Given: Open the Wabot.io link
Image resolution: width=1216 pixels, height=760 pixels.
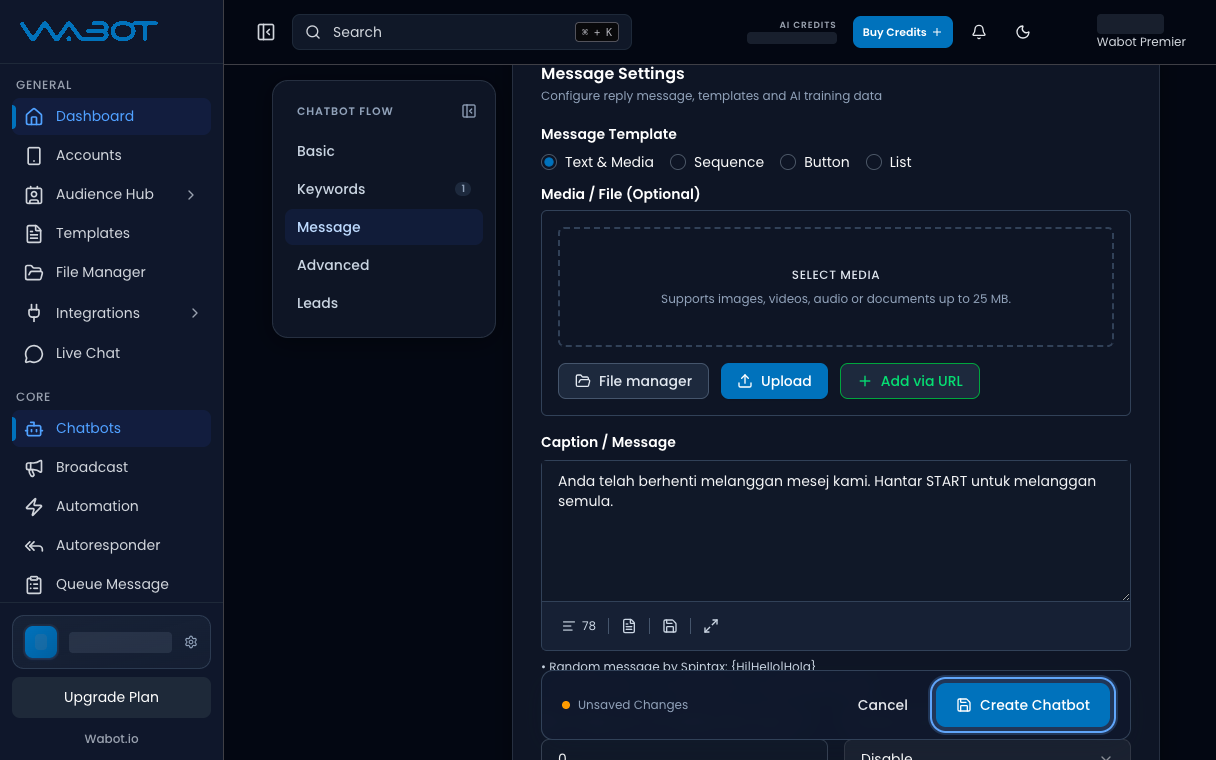Looking at the screenshot, I should click(x=111, y=738).
